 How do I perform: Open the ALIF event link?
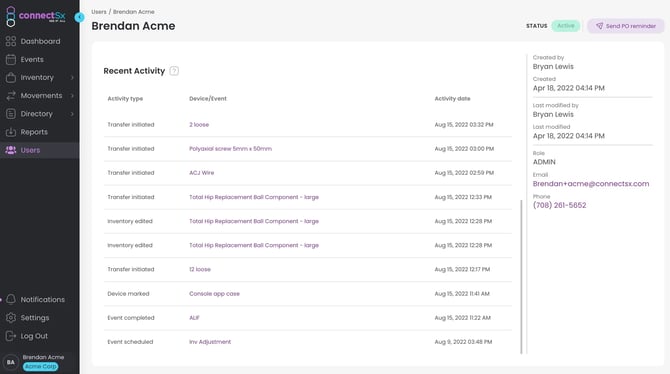pyautogui.click(x=194, y=318)
